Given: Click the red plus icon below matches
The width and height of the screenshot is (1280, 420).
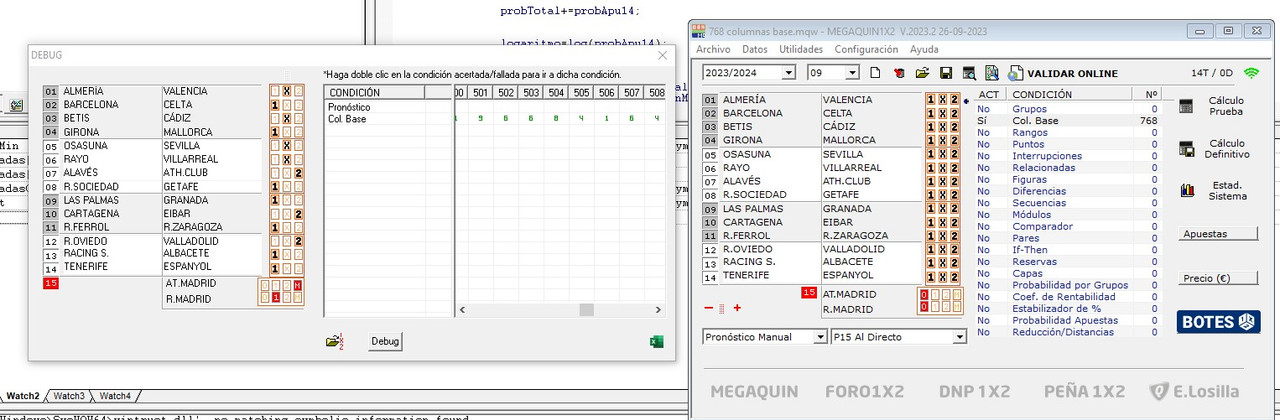Looking at the screenshot, I should point(737,308).
